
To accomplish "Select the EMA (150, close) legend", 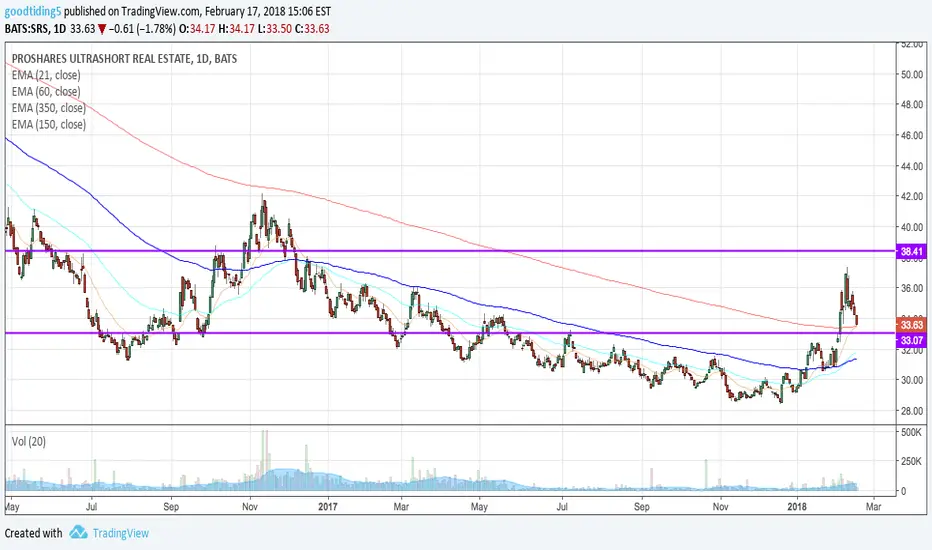I will 49,124.
